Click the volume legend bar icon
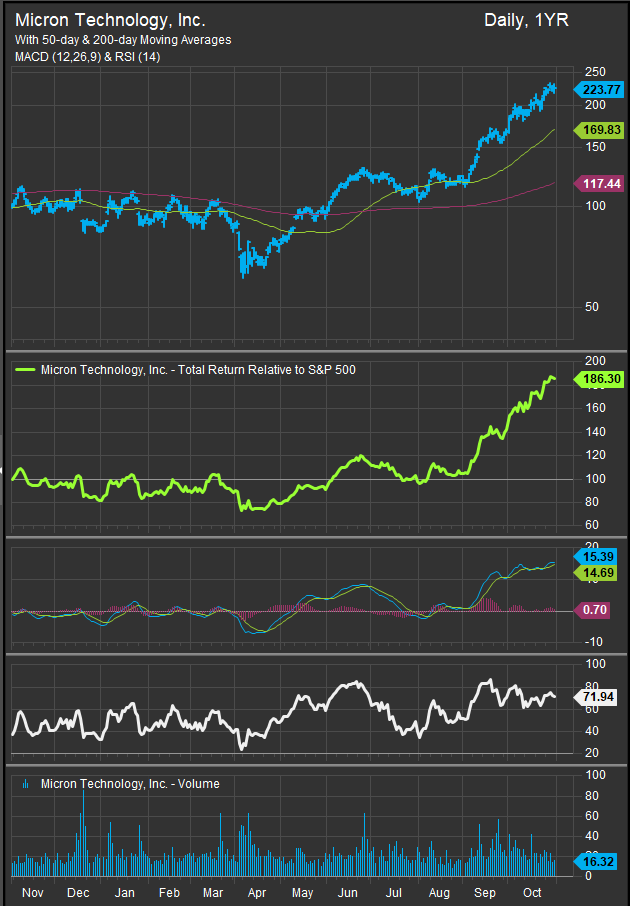This screenshot has width=630, height=906. [25, 784]
